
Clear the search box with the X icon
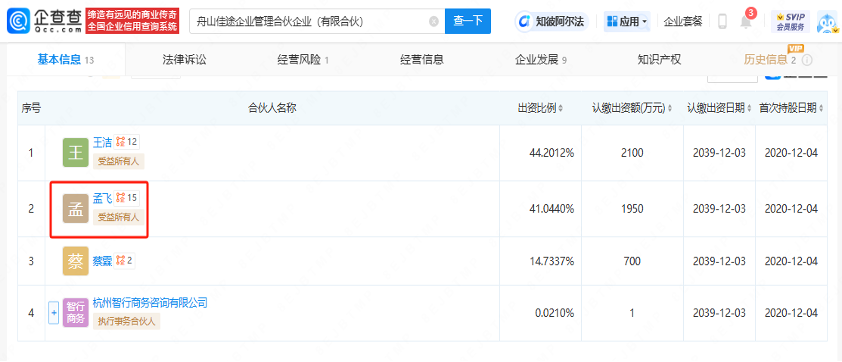pyautogui.click(x=433, y=21)
